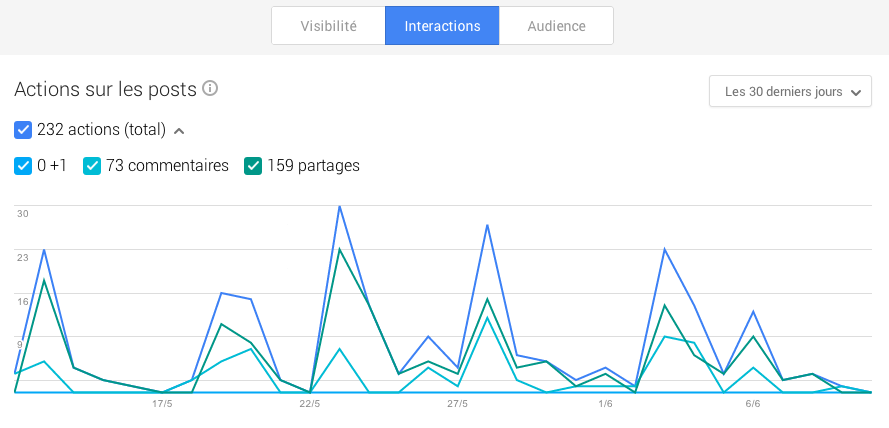
Task: Disable the 73 commentaires checkbox
Action: click(x=92, y=166)
